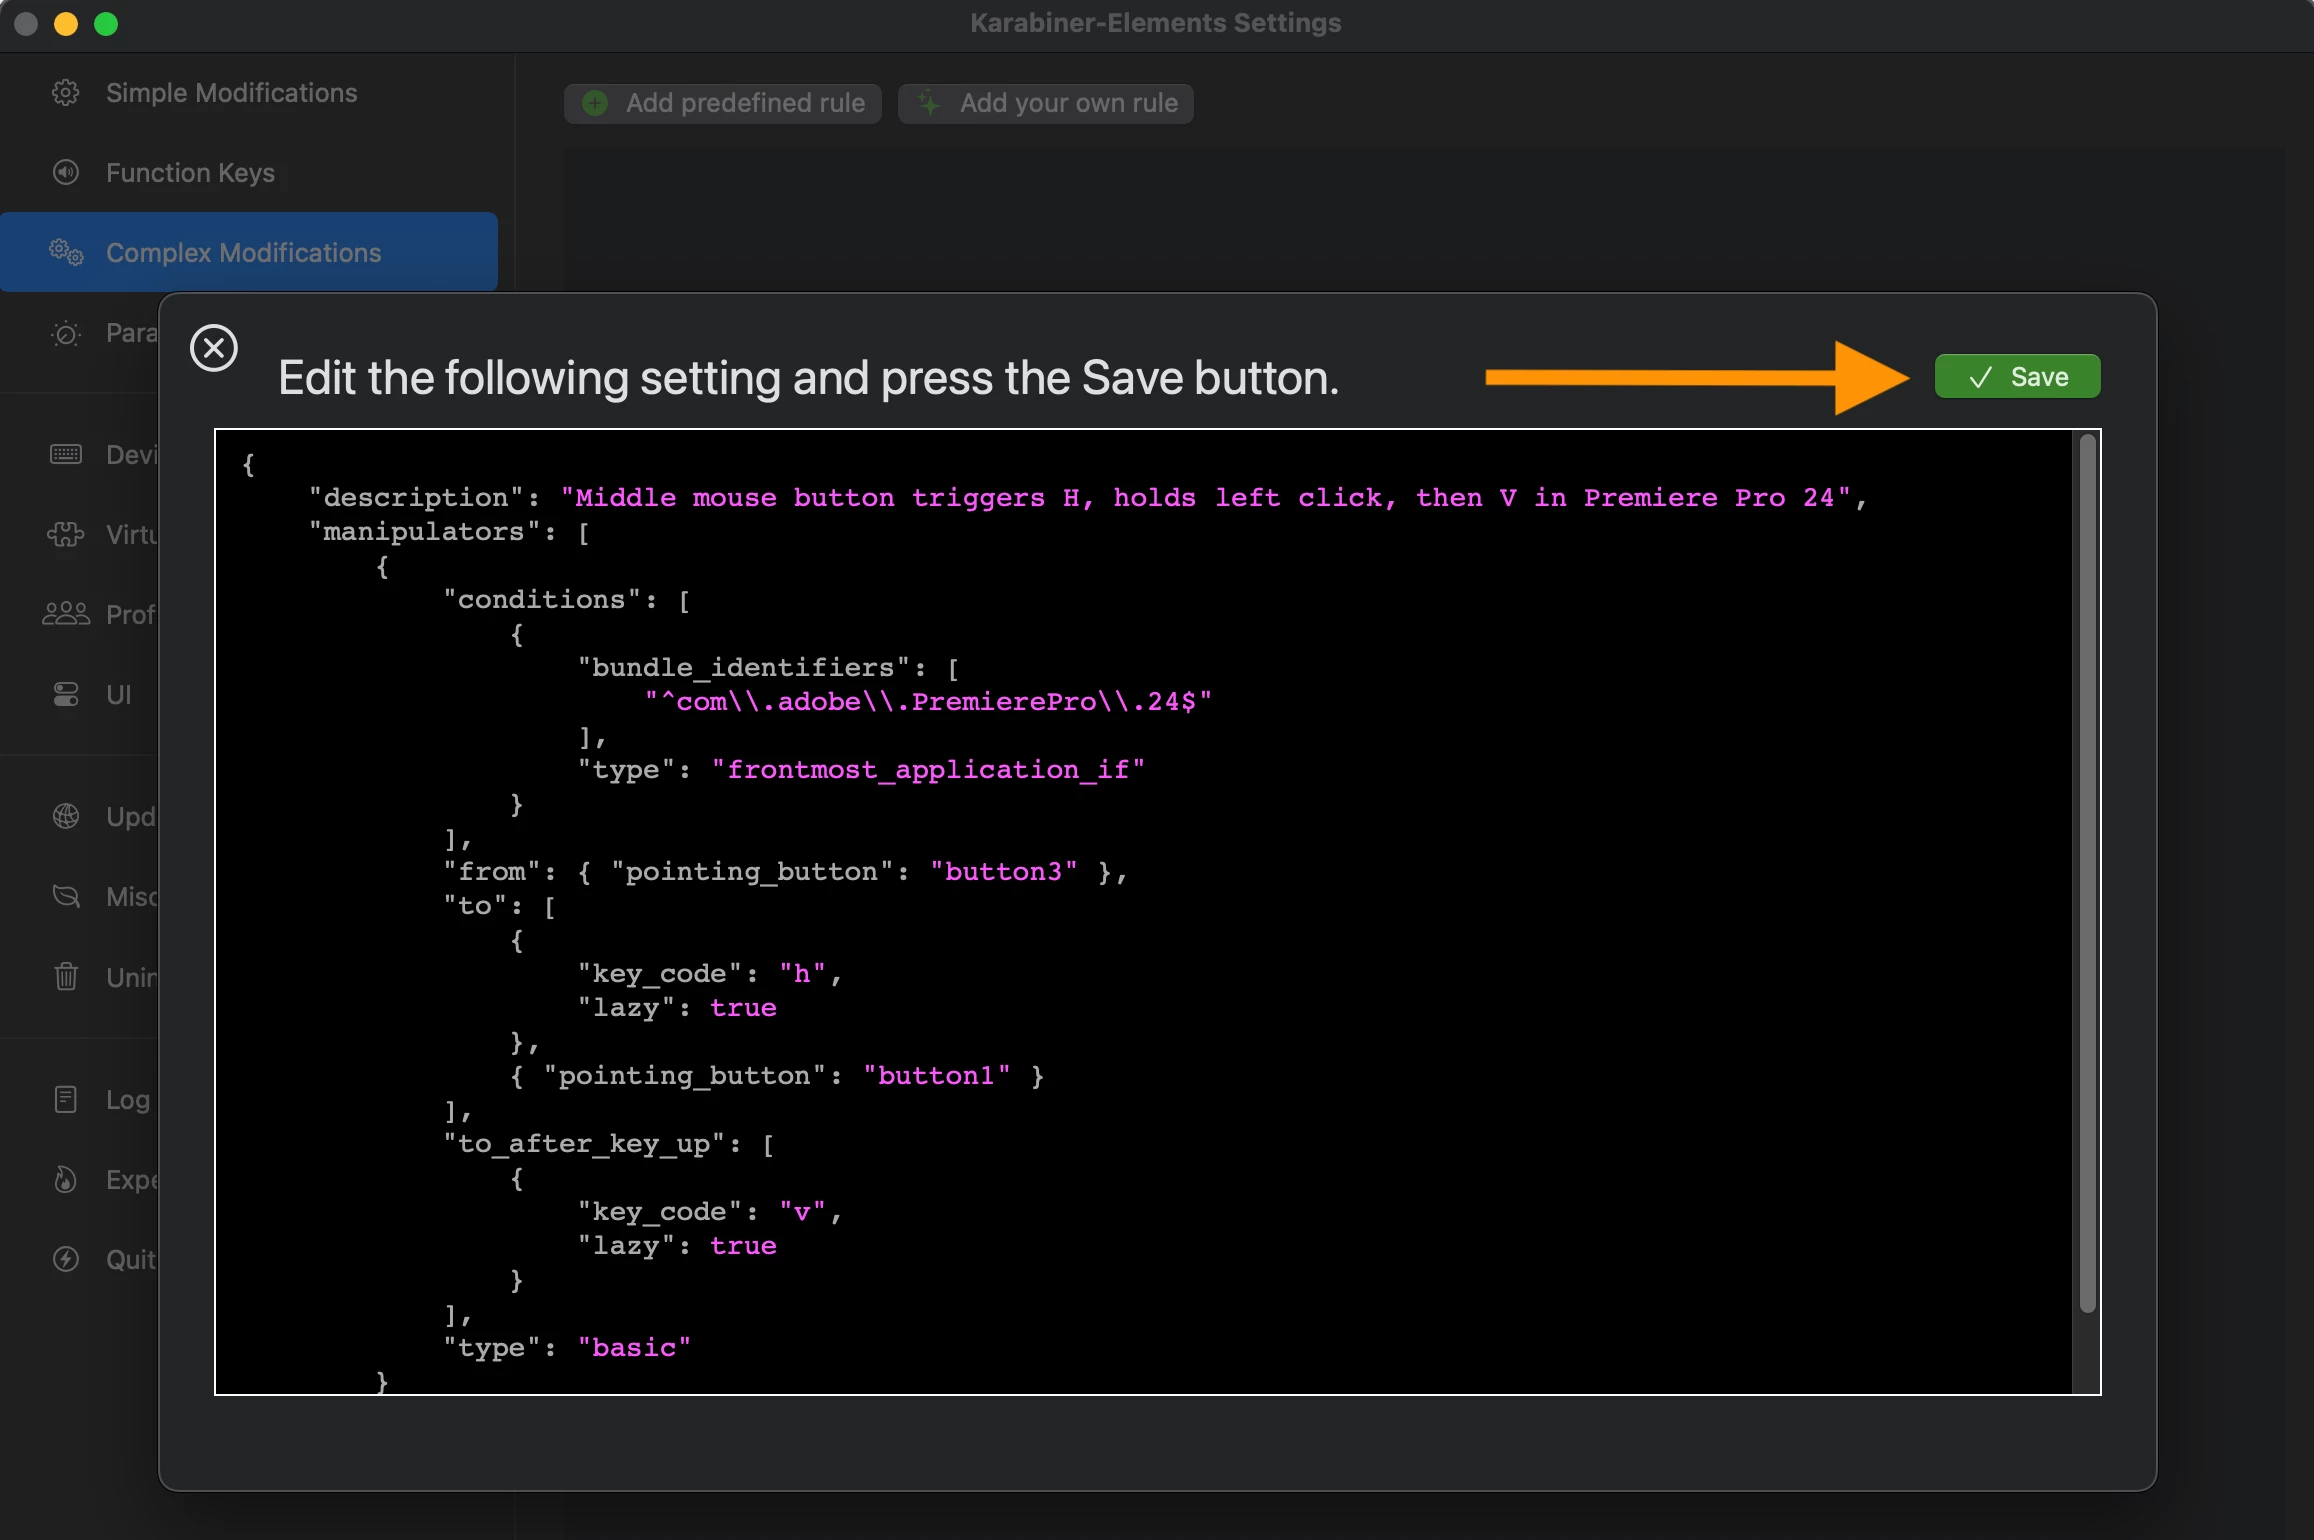Click the UI toggle switch icon

tap(66, 694)
